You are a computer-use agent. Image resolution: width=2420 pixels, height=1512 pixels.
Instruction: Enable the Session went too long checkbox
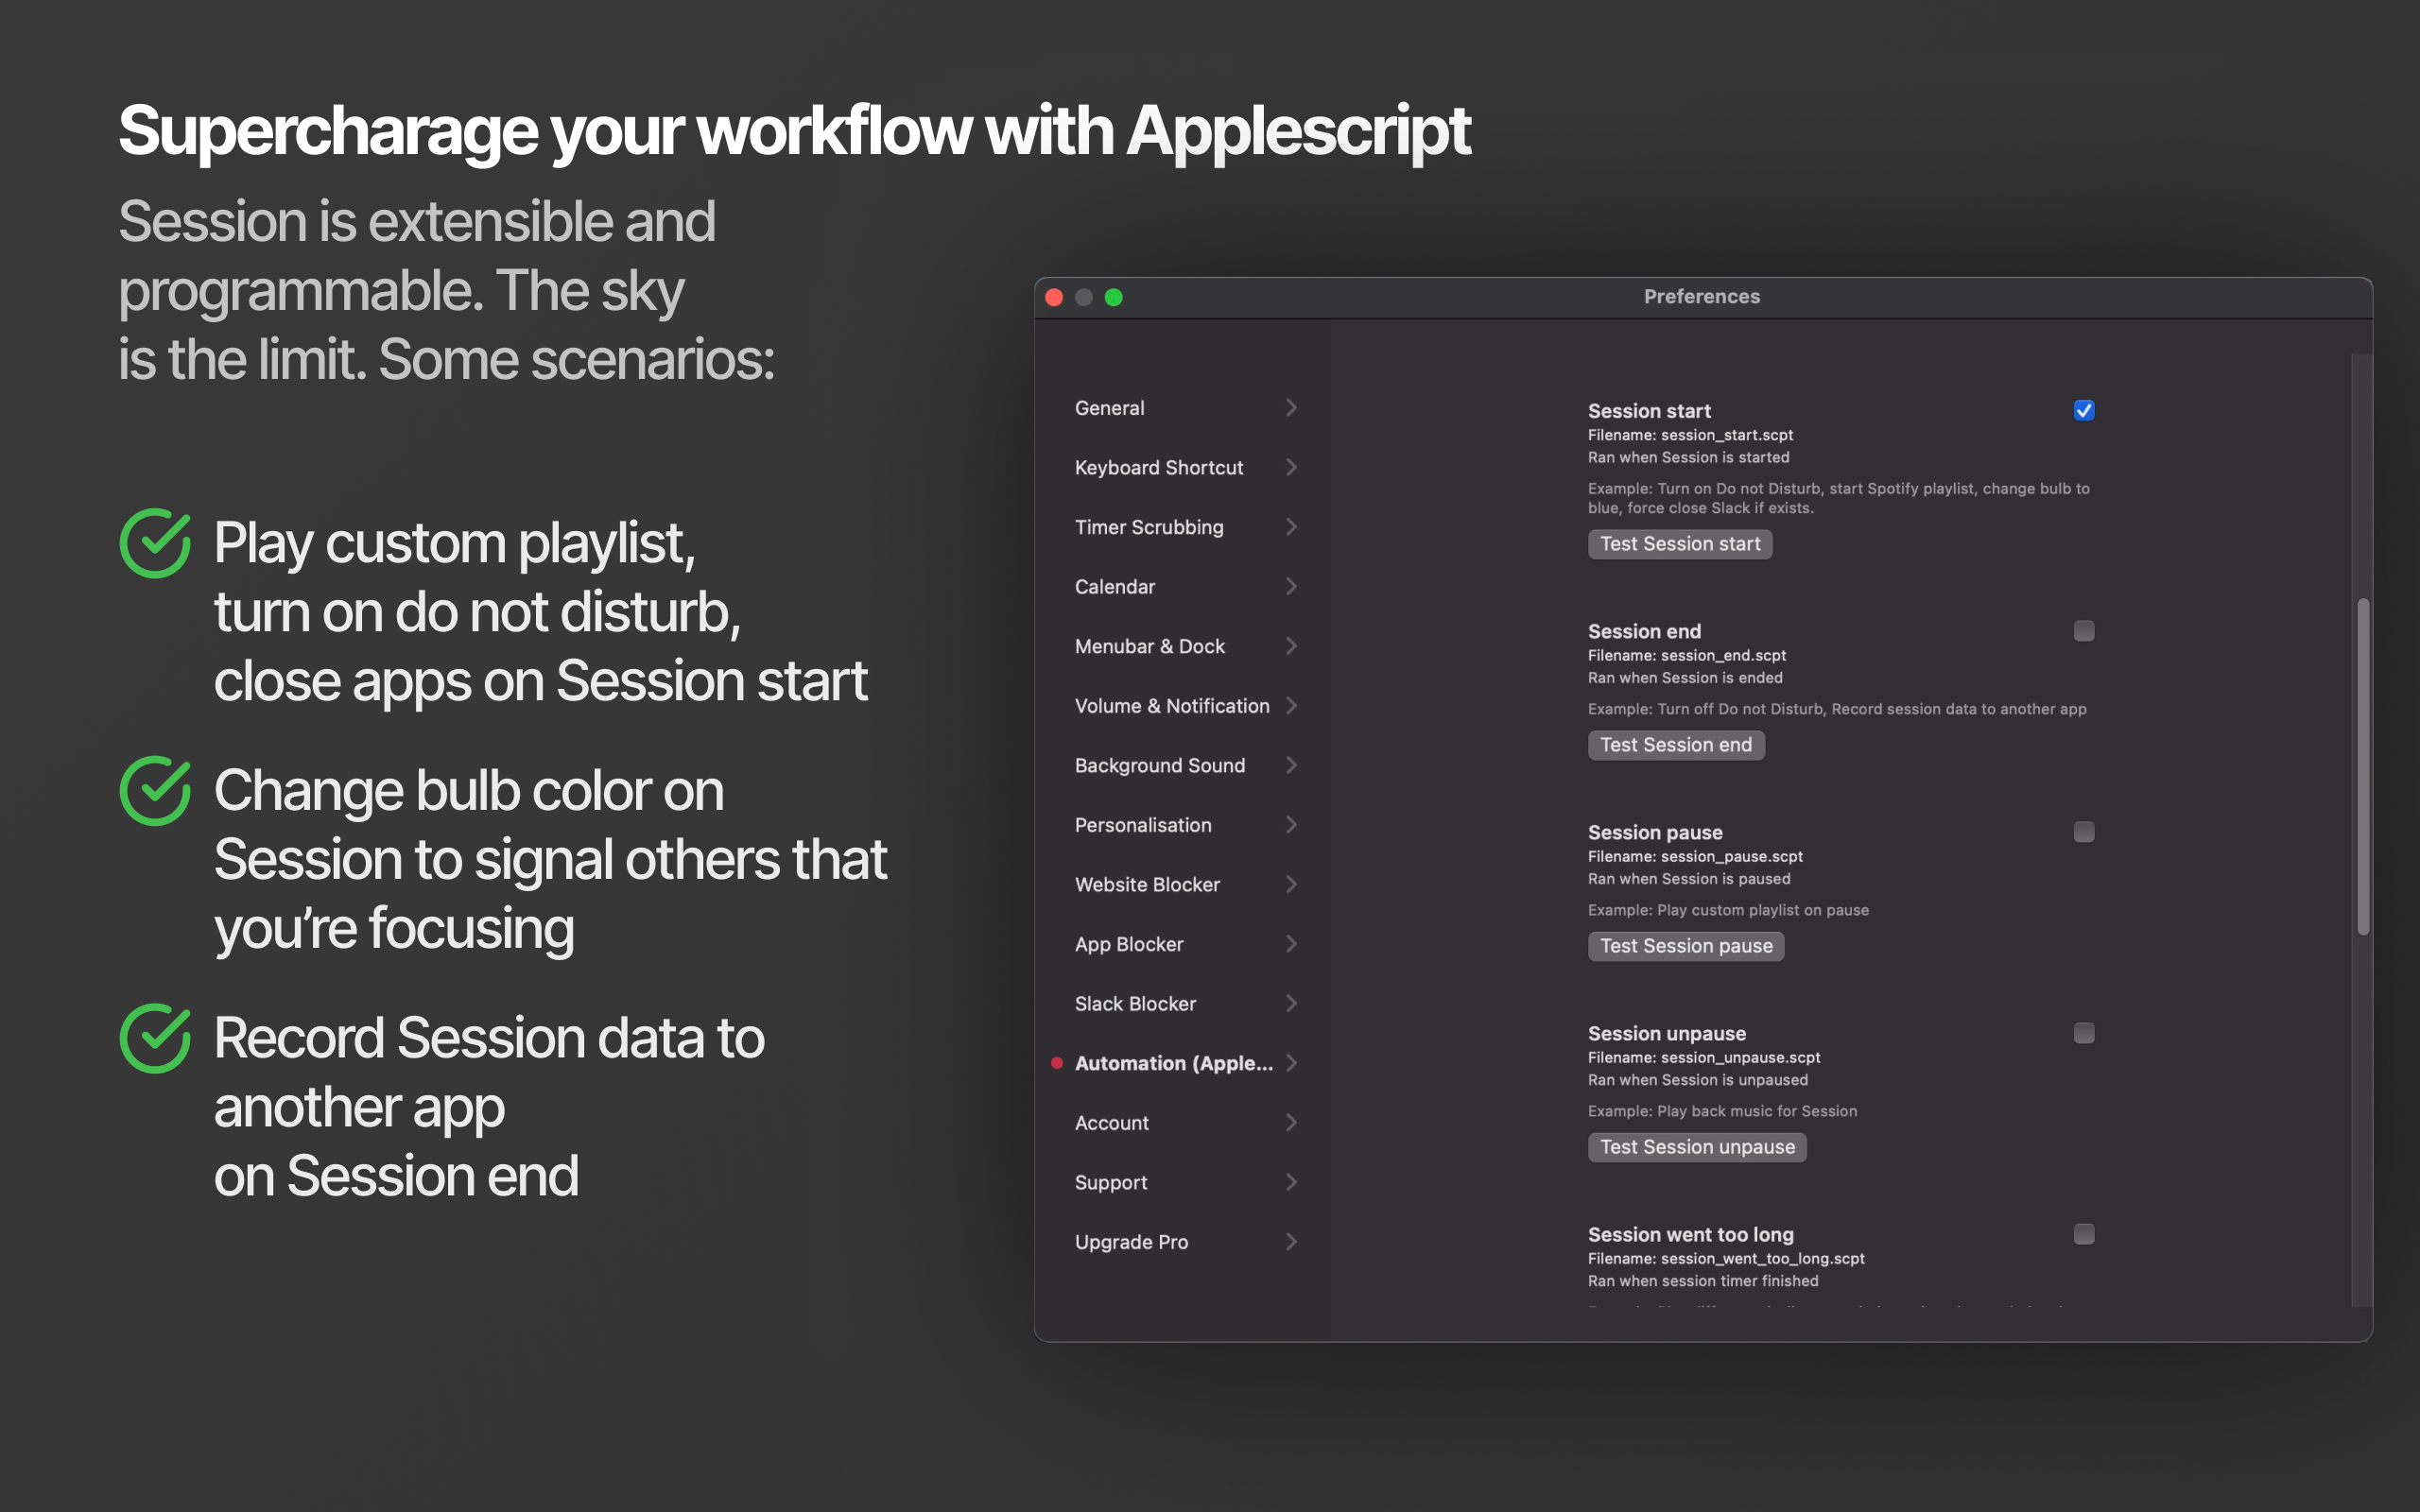coord(2084,1234)
